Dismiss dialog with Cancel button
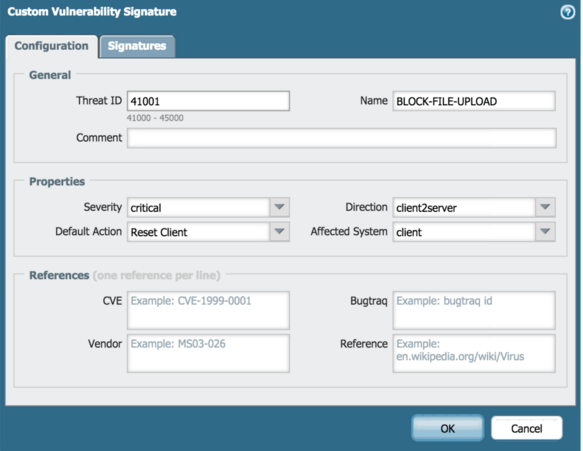This screenshot has width=583, height=451. coord(526,428)
